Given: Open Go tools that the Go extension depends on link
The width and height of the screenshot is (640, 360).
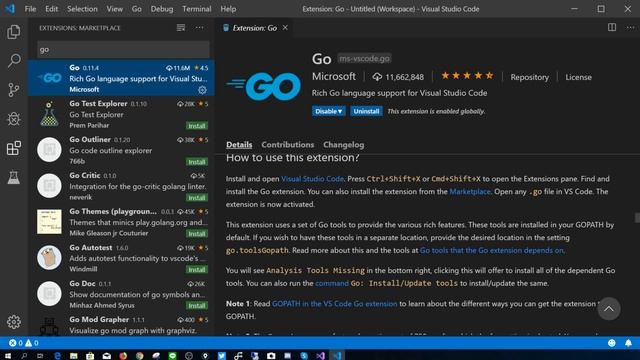Looking at the screenshot, I should [x=492, y=250].
